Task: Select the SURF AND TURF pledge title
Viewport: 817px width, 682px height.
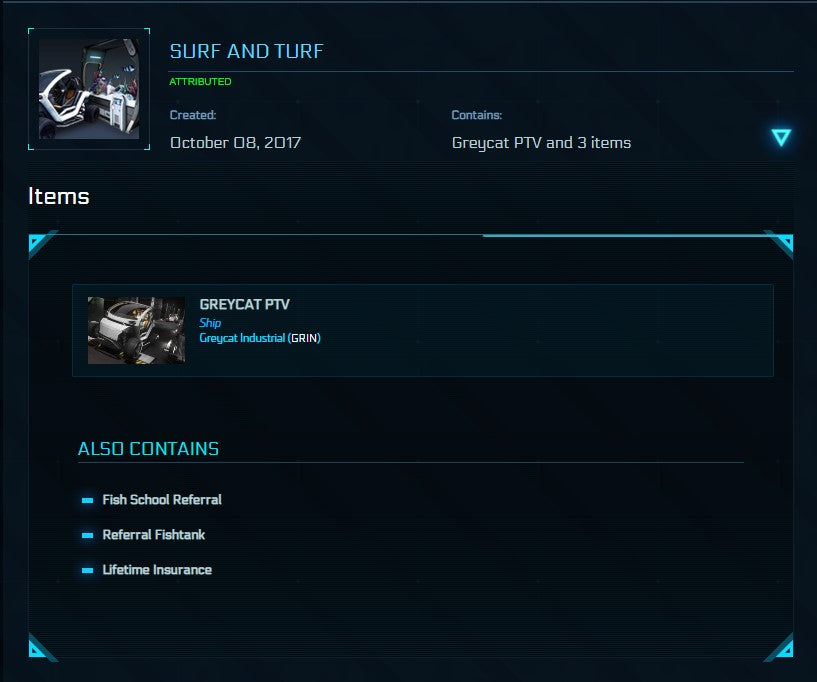Action: [246, 51]
